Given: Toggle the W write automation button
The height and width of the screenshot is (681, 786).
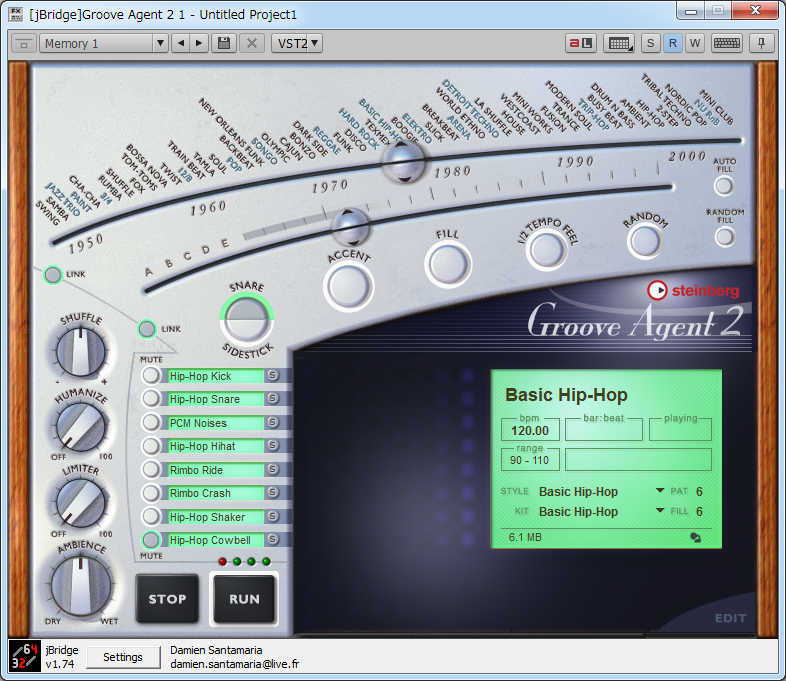Looking at the screenshot, I should (x=695, y=44).
